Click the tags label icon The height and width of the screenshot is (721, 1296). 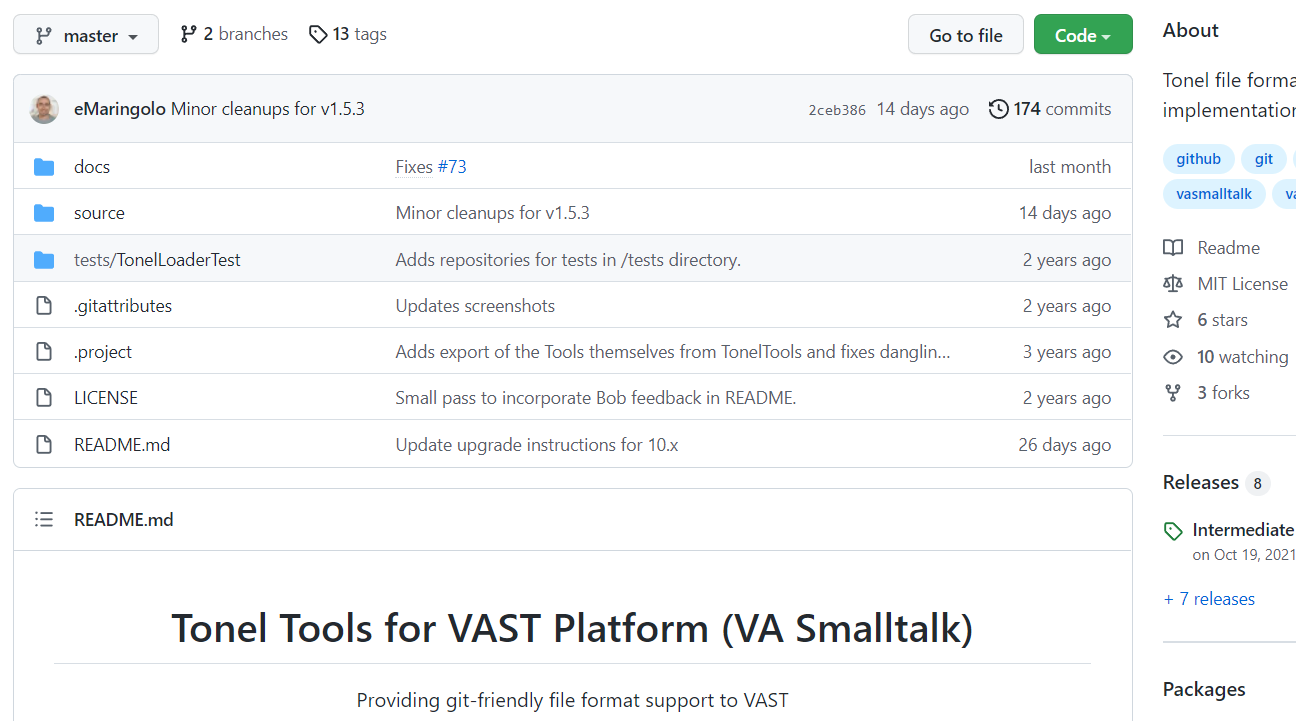pyautogui.click(x=318, y=35)
